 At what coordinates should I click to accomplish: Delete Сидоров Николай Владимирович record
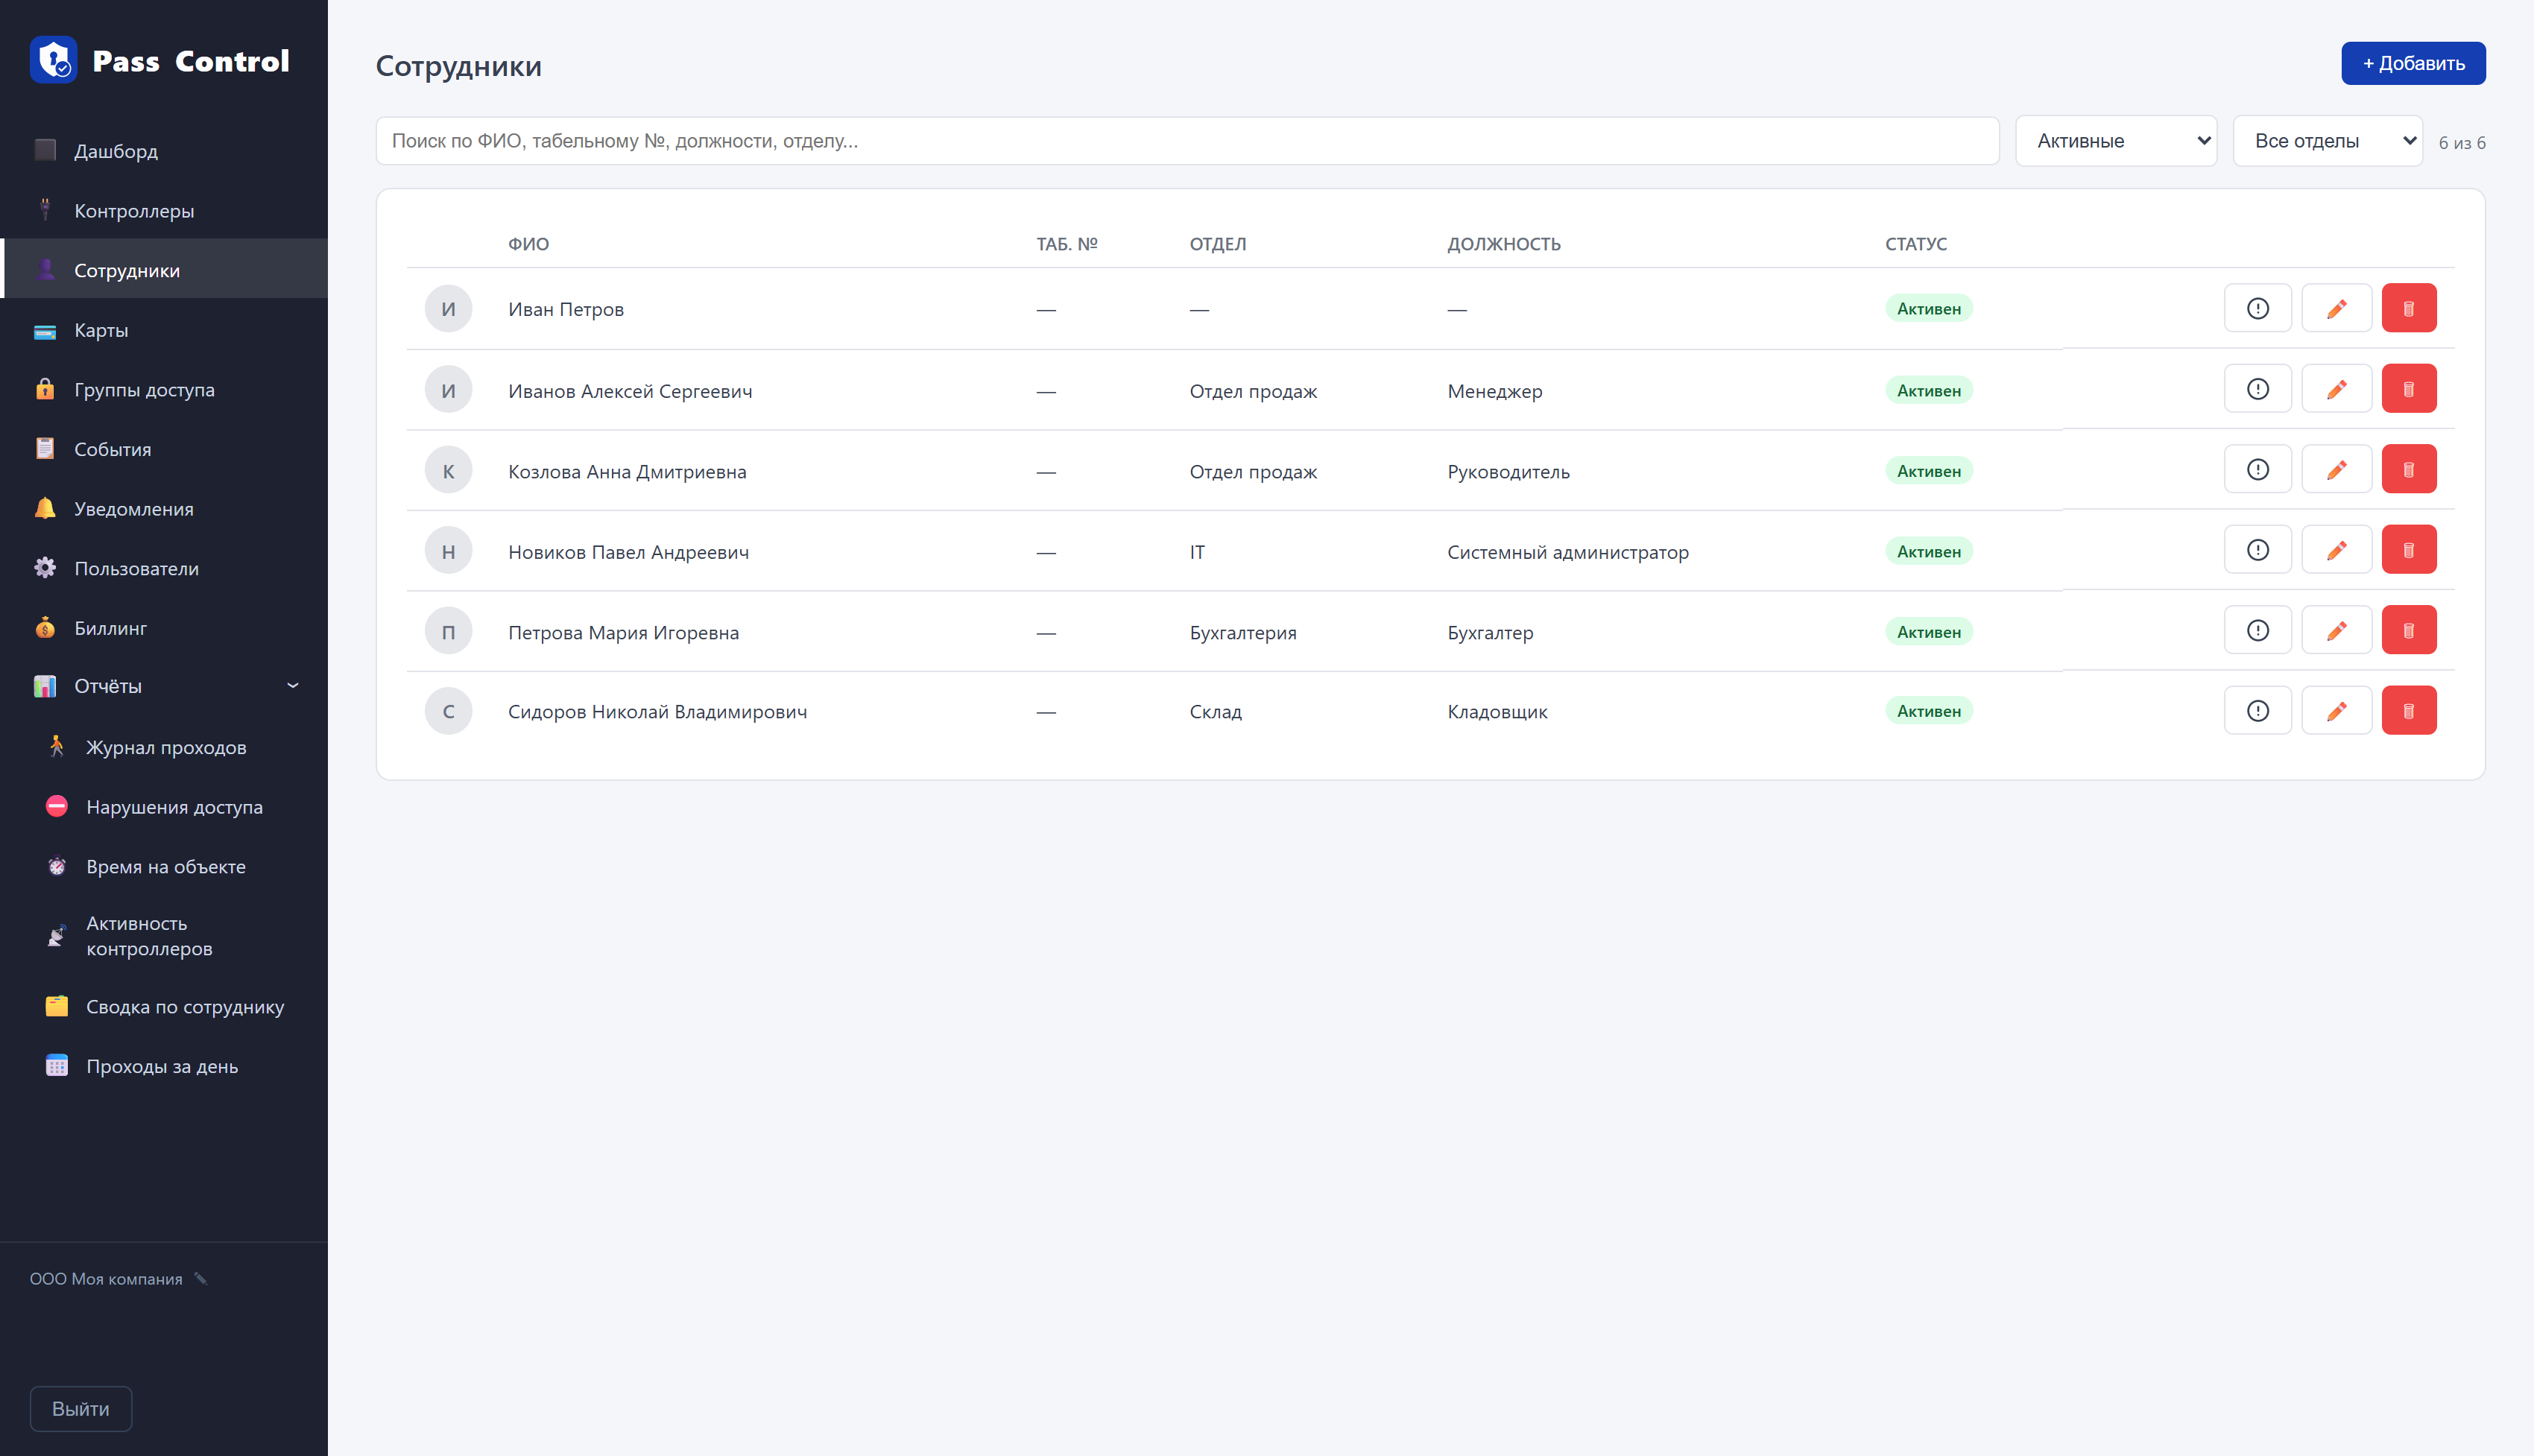pos(2408,711)
